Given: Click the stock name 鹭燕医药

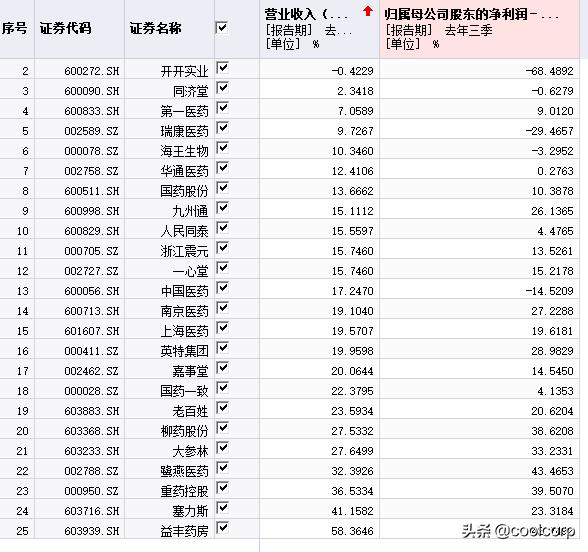Looking at the screenshot, I should tap(184, 471).
